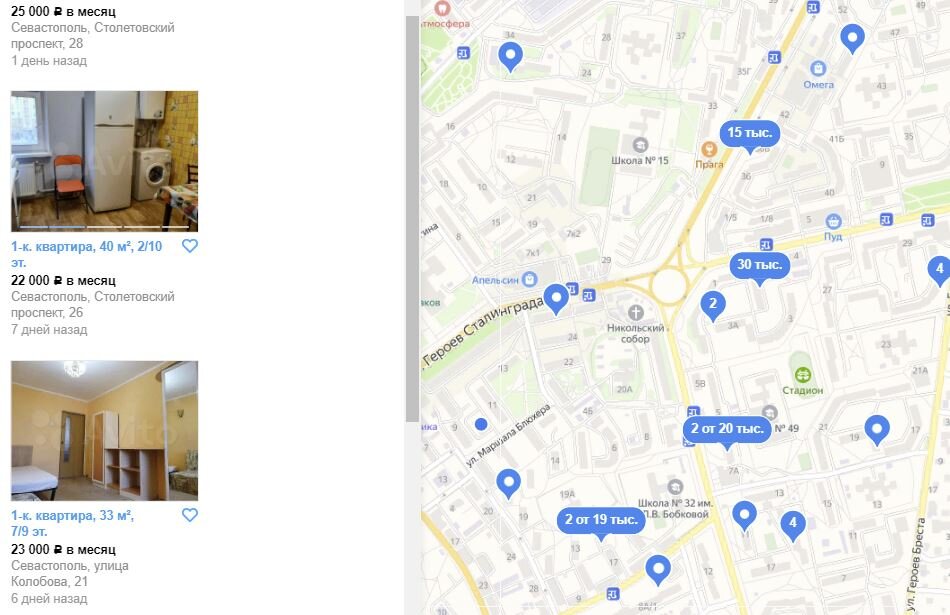The width and height of the screenshot is (950, 615).
Task: Favorite the 40 m² apartment with heart icon
Action: pyautogui.click(x=190, y=246)
